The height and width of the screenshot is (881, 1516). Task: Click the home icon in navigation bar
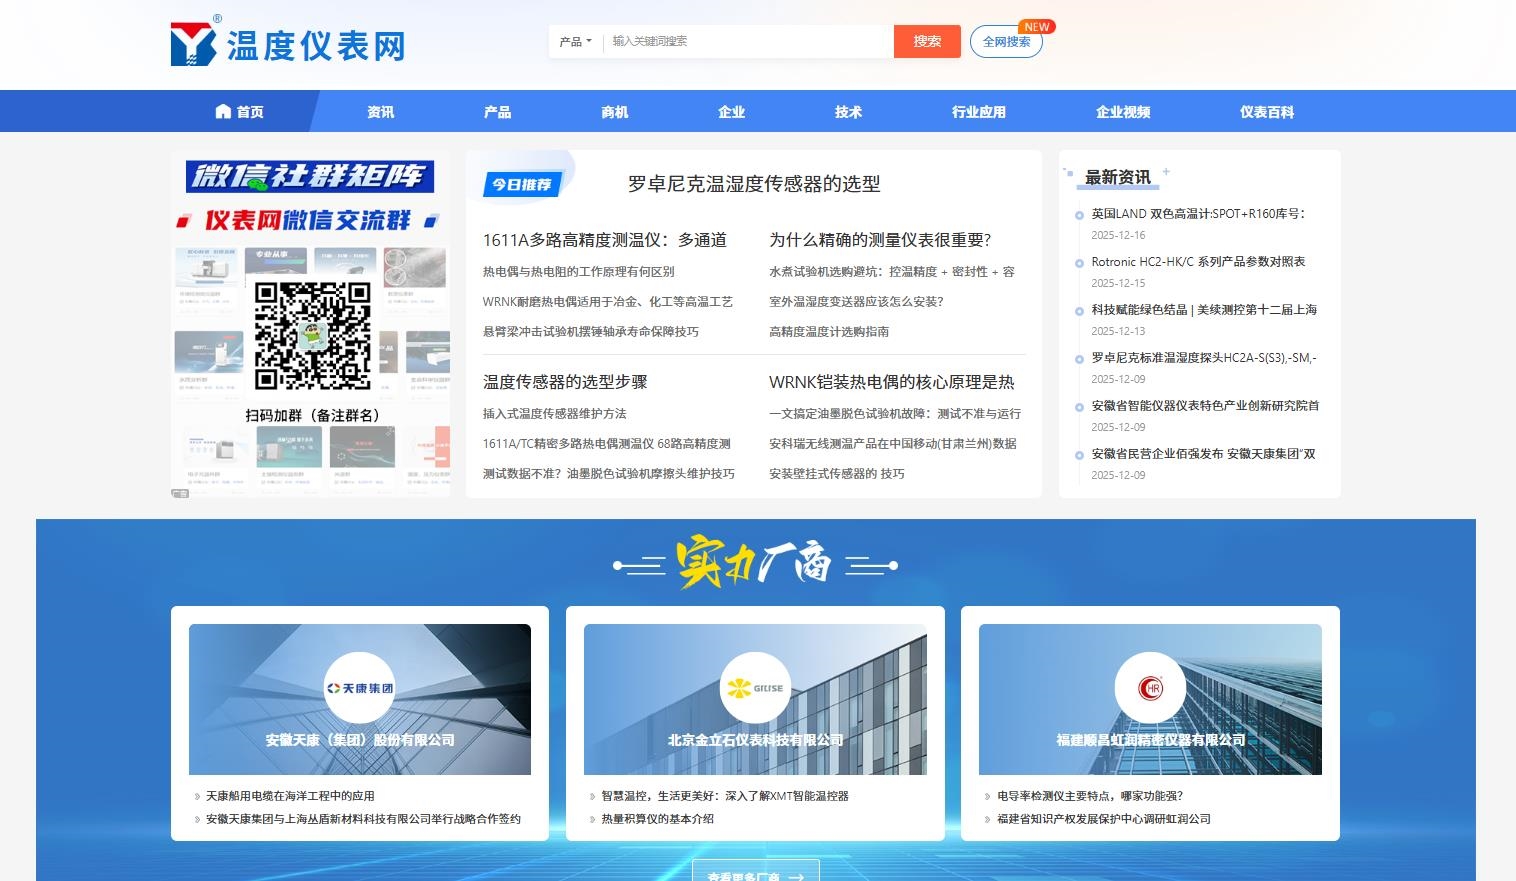(x=223, y=112)
